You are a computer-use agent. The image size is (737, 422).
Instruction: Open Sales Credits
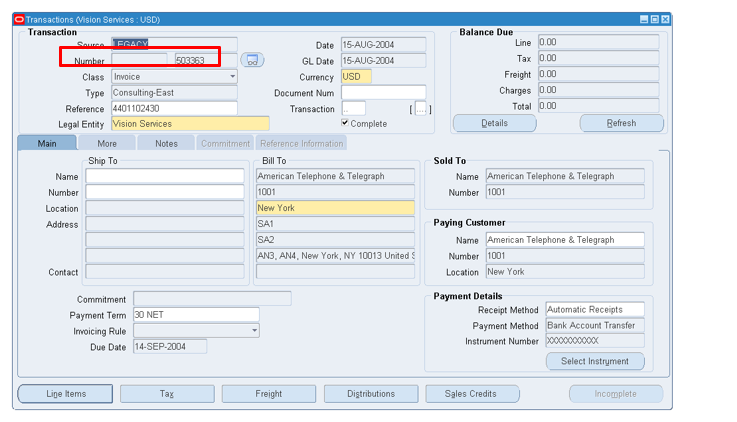point(471,394)
